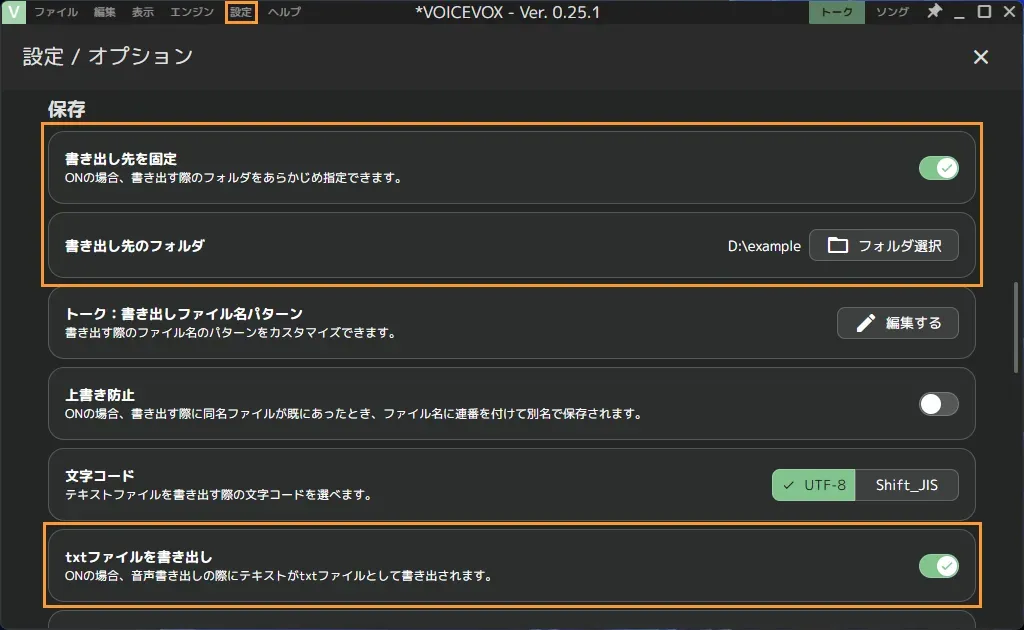Switch to the ソング tab
Screen dimensions: 1024x630
[x=892, y=12]
